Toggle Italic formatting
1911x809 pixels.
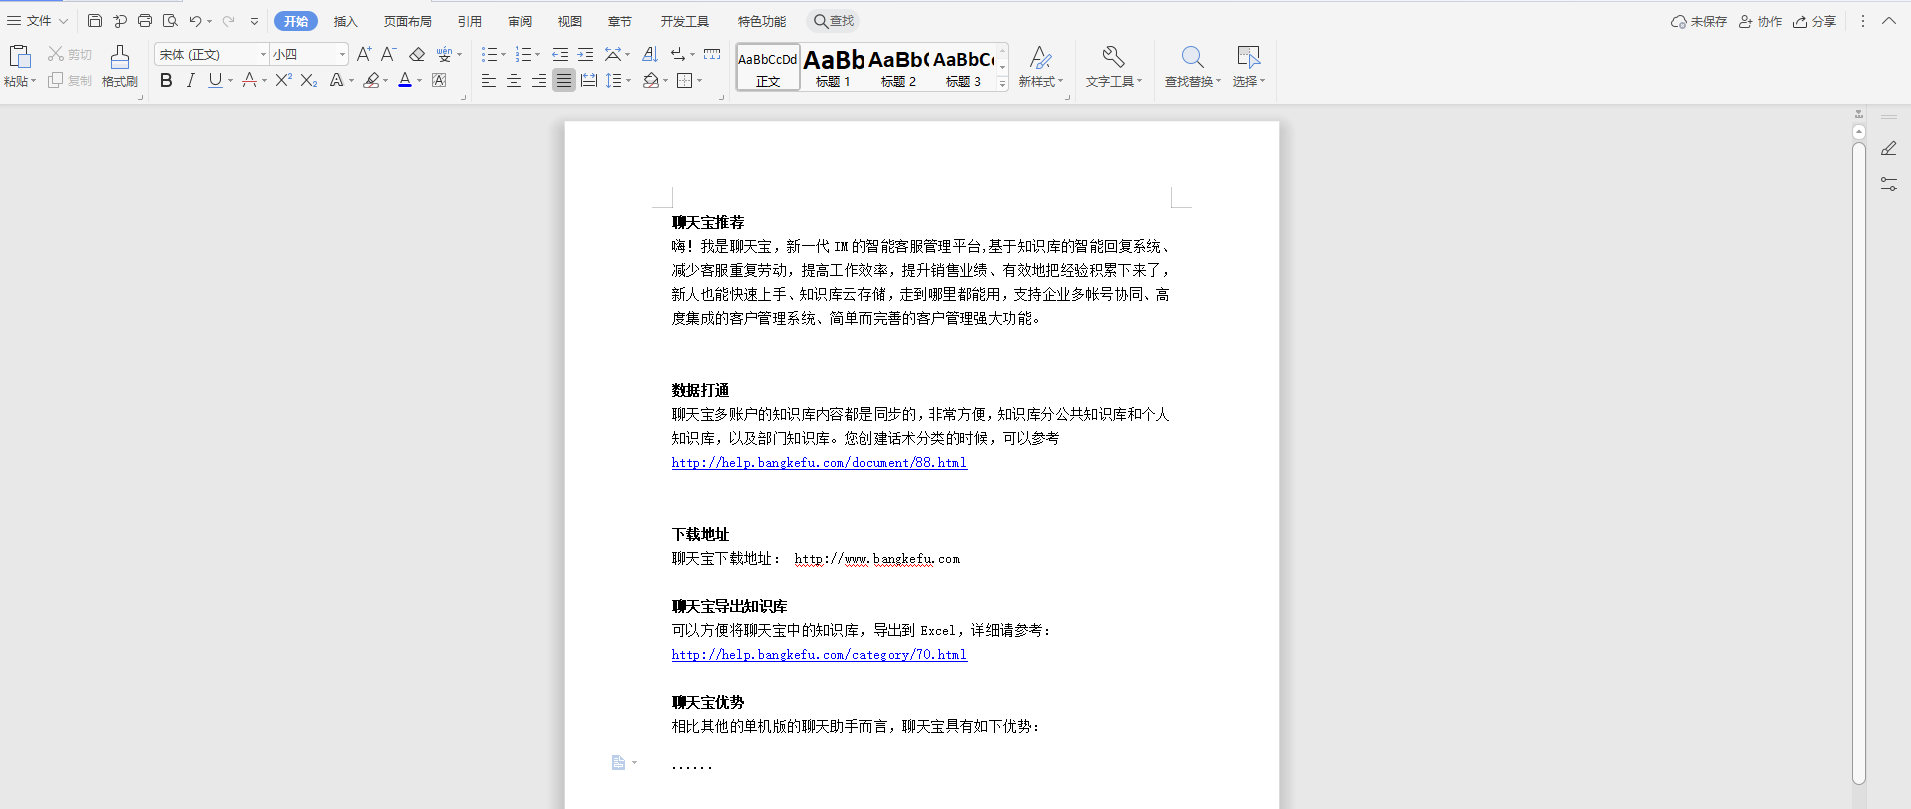click(x=190, y=80)
